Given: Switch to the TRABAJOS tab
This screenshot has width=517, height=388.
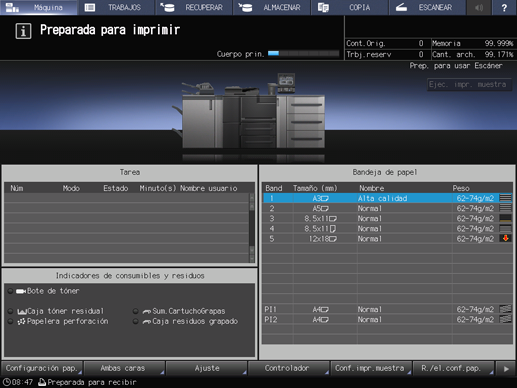Looking at the screenshot, I should pos(116,7).
